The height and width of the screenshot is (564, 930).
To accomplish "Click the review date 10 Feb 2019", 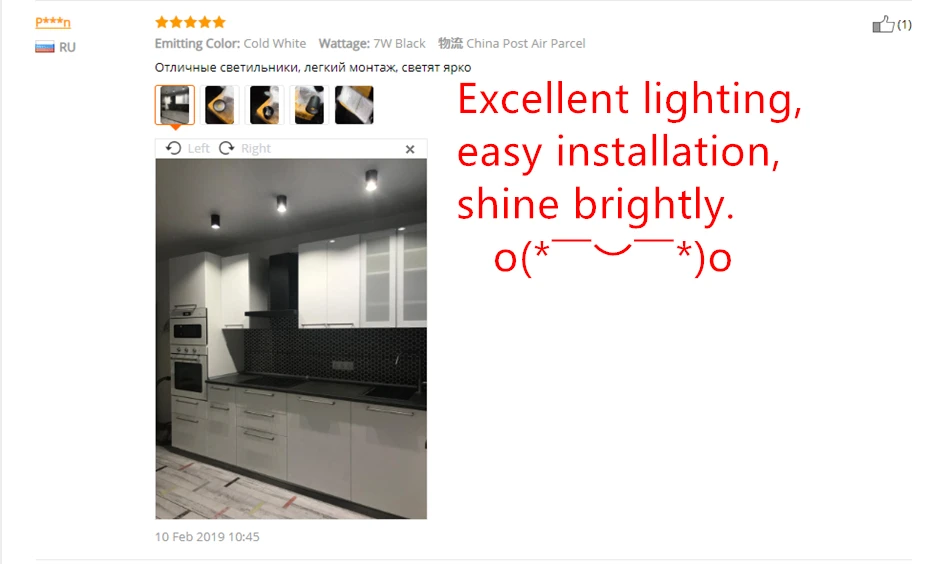I will tap(207, 537).
